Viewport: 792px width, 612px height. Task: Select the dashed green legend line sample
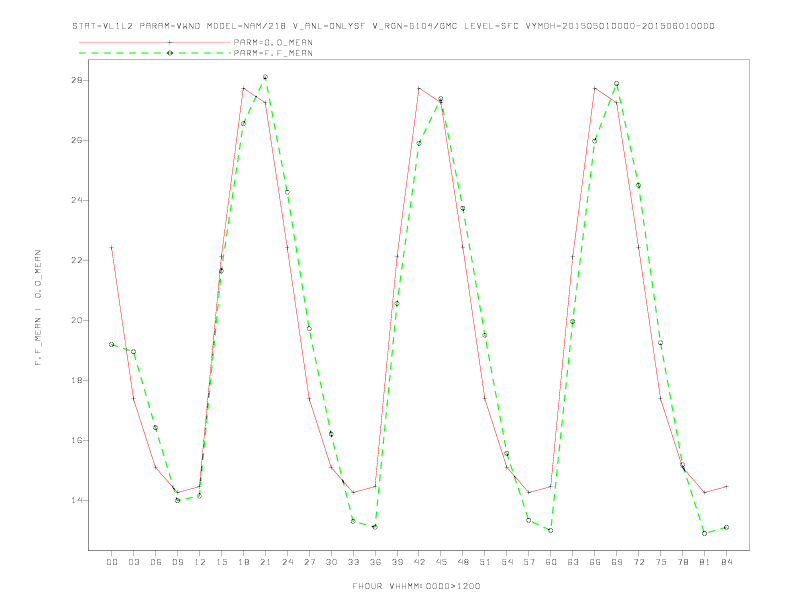coord(155,53)
